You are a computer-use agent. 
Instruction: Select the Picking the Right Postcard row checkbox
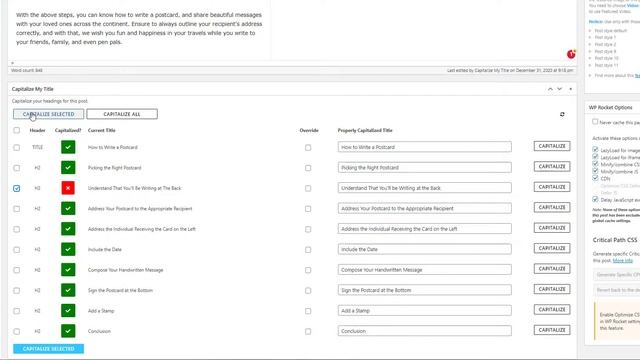pyautogui.click(x=17, y=168)
